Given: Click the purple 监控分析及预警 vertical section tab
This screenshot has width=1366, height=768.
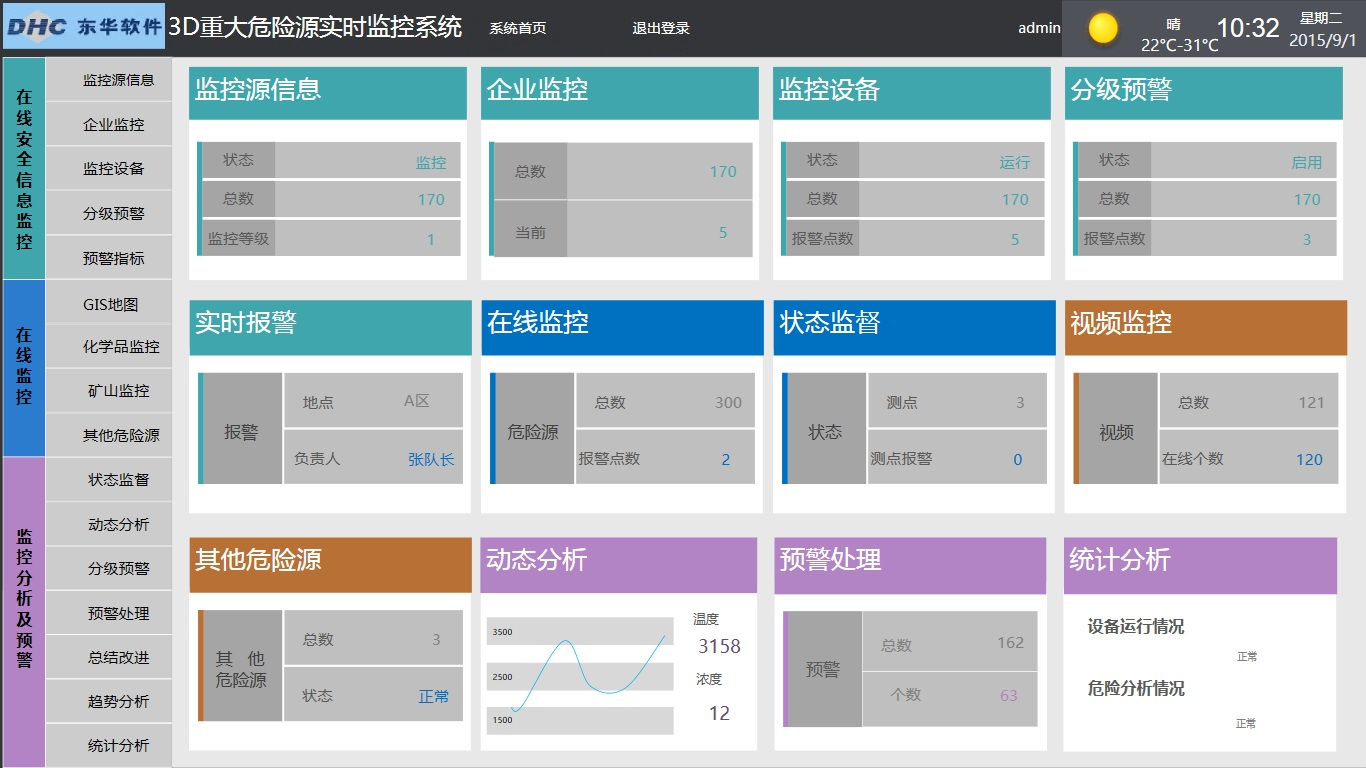Looking at the screenshot, I should point(24,611).
